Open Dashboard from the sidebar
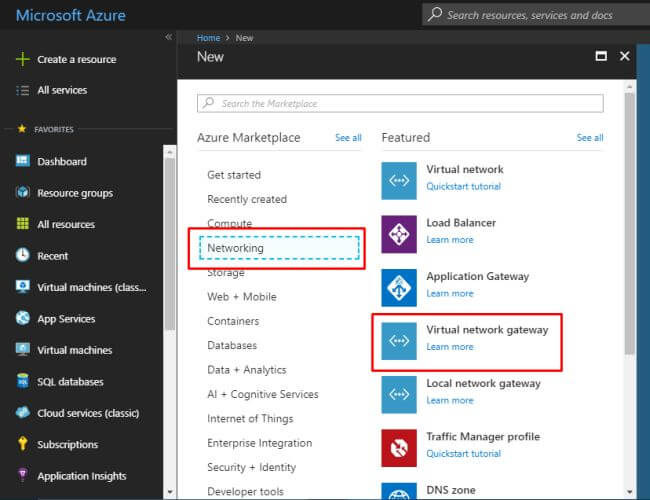The image size is (650, 500). [62, 161]
